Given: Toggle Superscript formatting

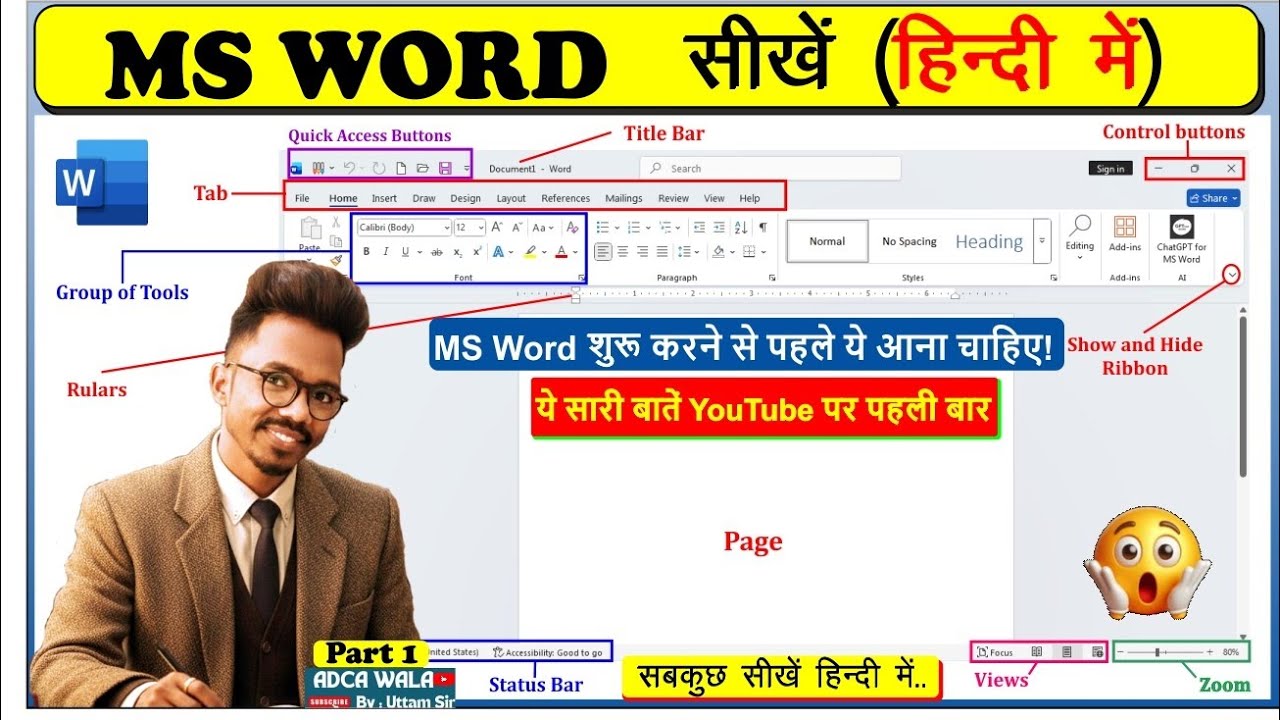Looking at the screenshot, I should (477, 252).
